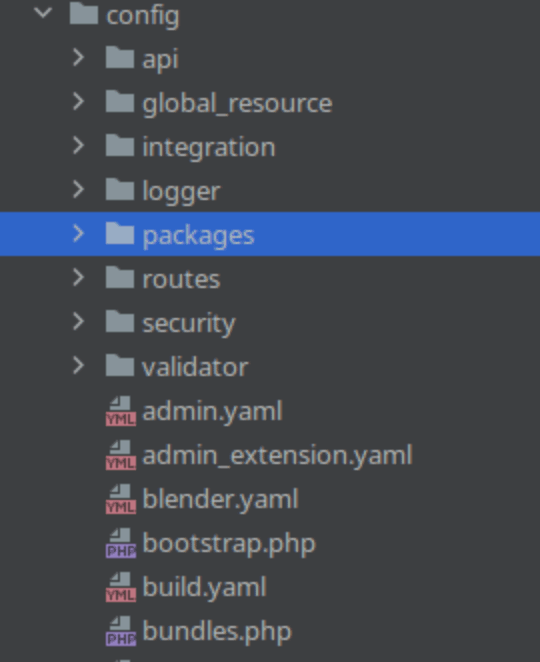Select the integration folder
This screenshot has width=540, height=662.
270,147
